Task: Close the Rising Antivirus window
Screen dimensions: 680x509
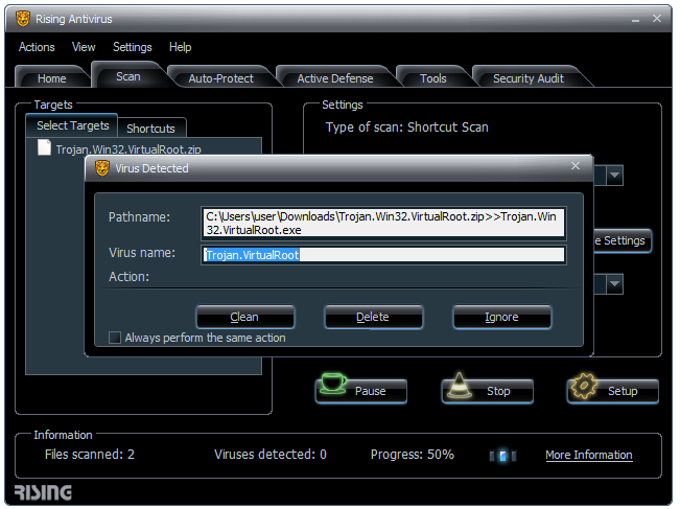Action: [657, 19]
